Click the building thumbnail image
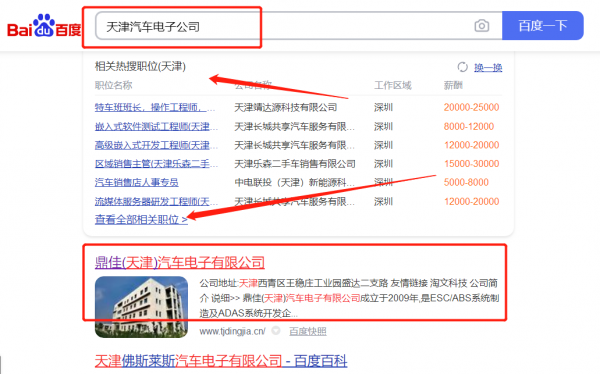Screen dimensions: 600x374 click(x=141, y=307)
